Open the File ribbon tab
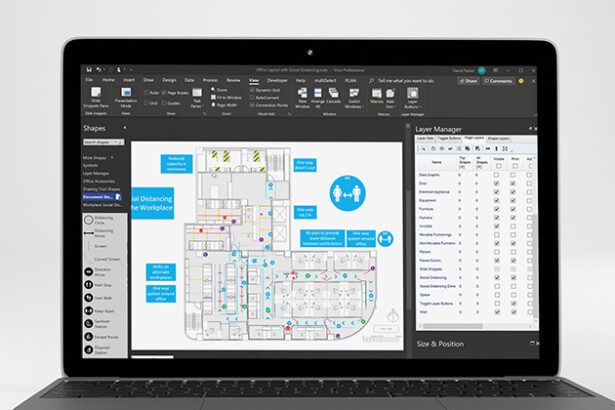615x410 pixels. pyautogui.click(x=89, y=80)
